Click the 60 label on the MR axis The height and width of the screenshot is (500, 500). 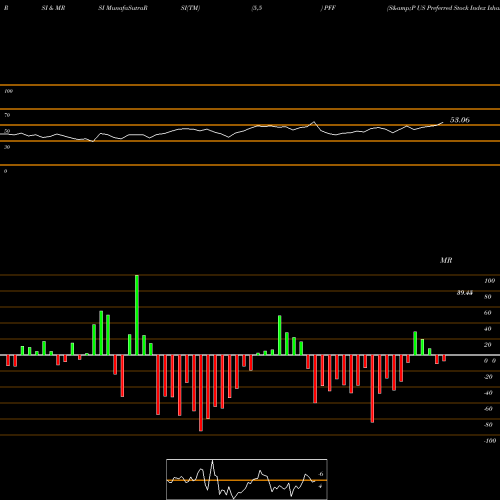(488, 313)
